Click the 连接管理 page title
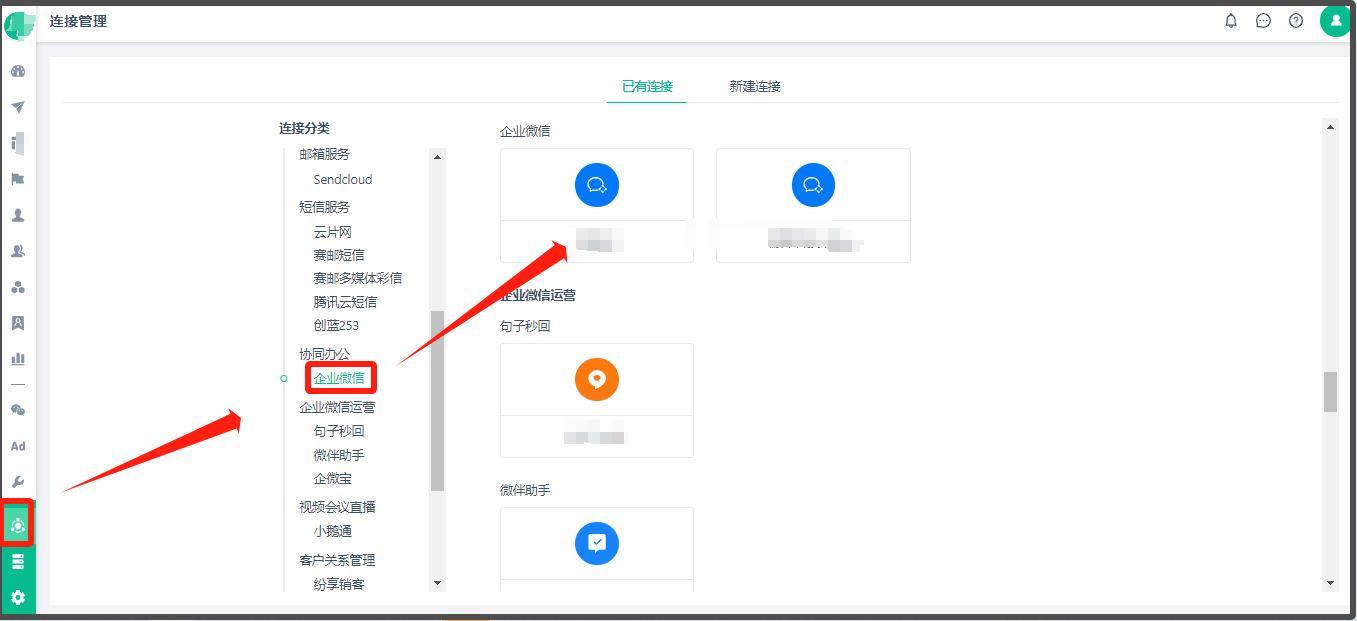 point(78,21)
